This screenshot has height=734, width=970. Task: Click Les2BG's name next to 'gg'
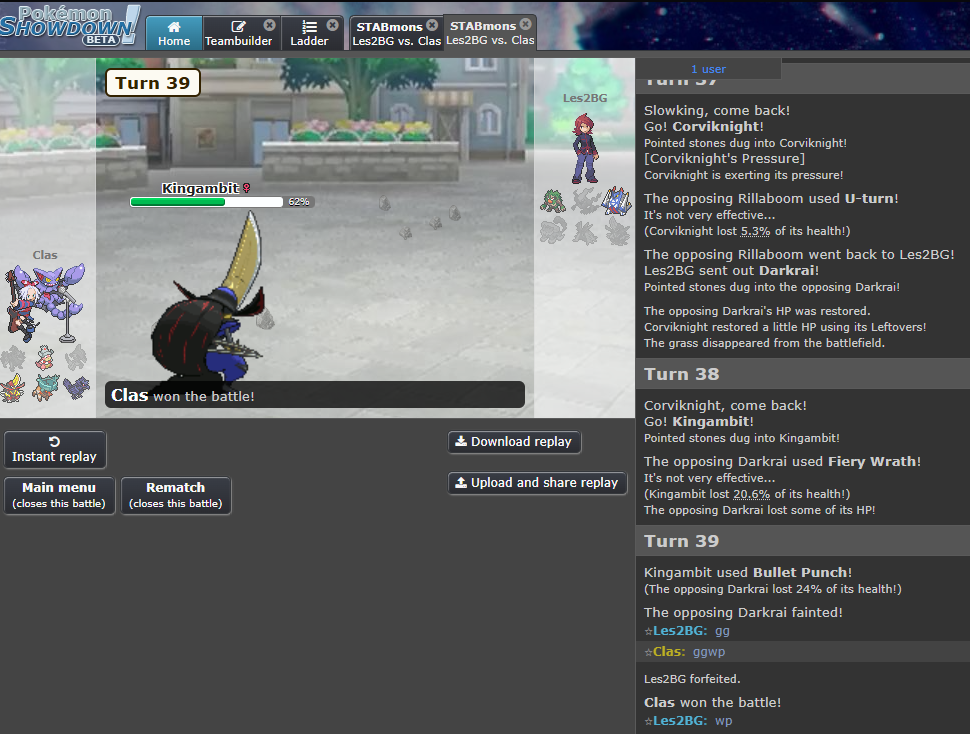click(x=680, y=631)
